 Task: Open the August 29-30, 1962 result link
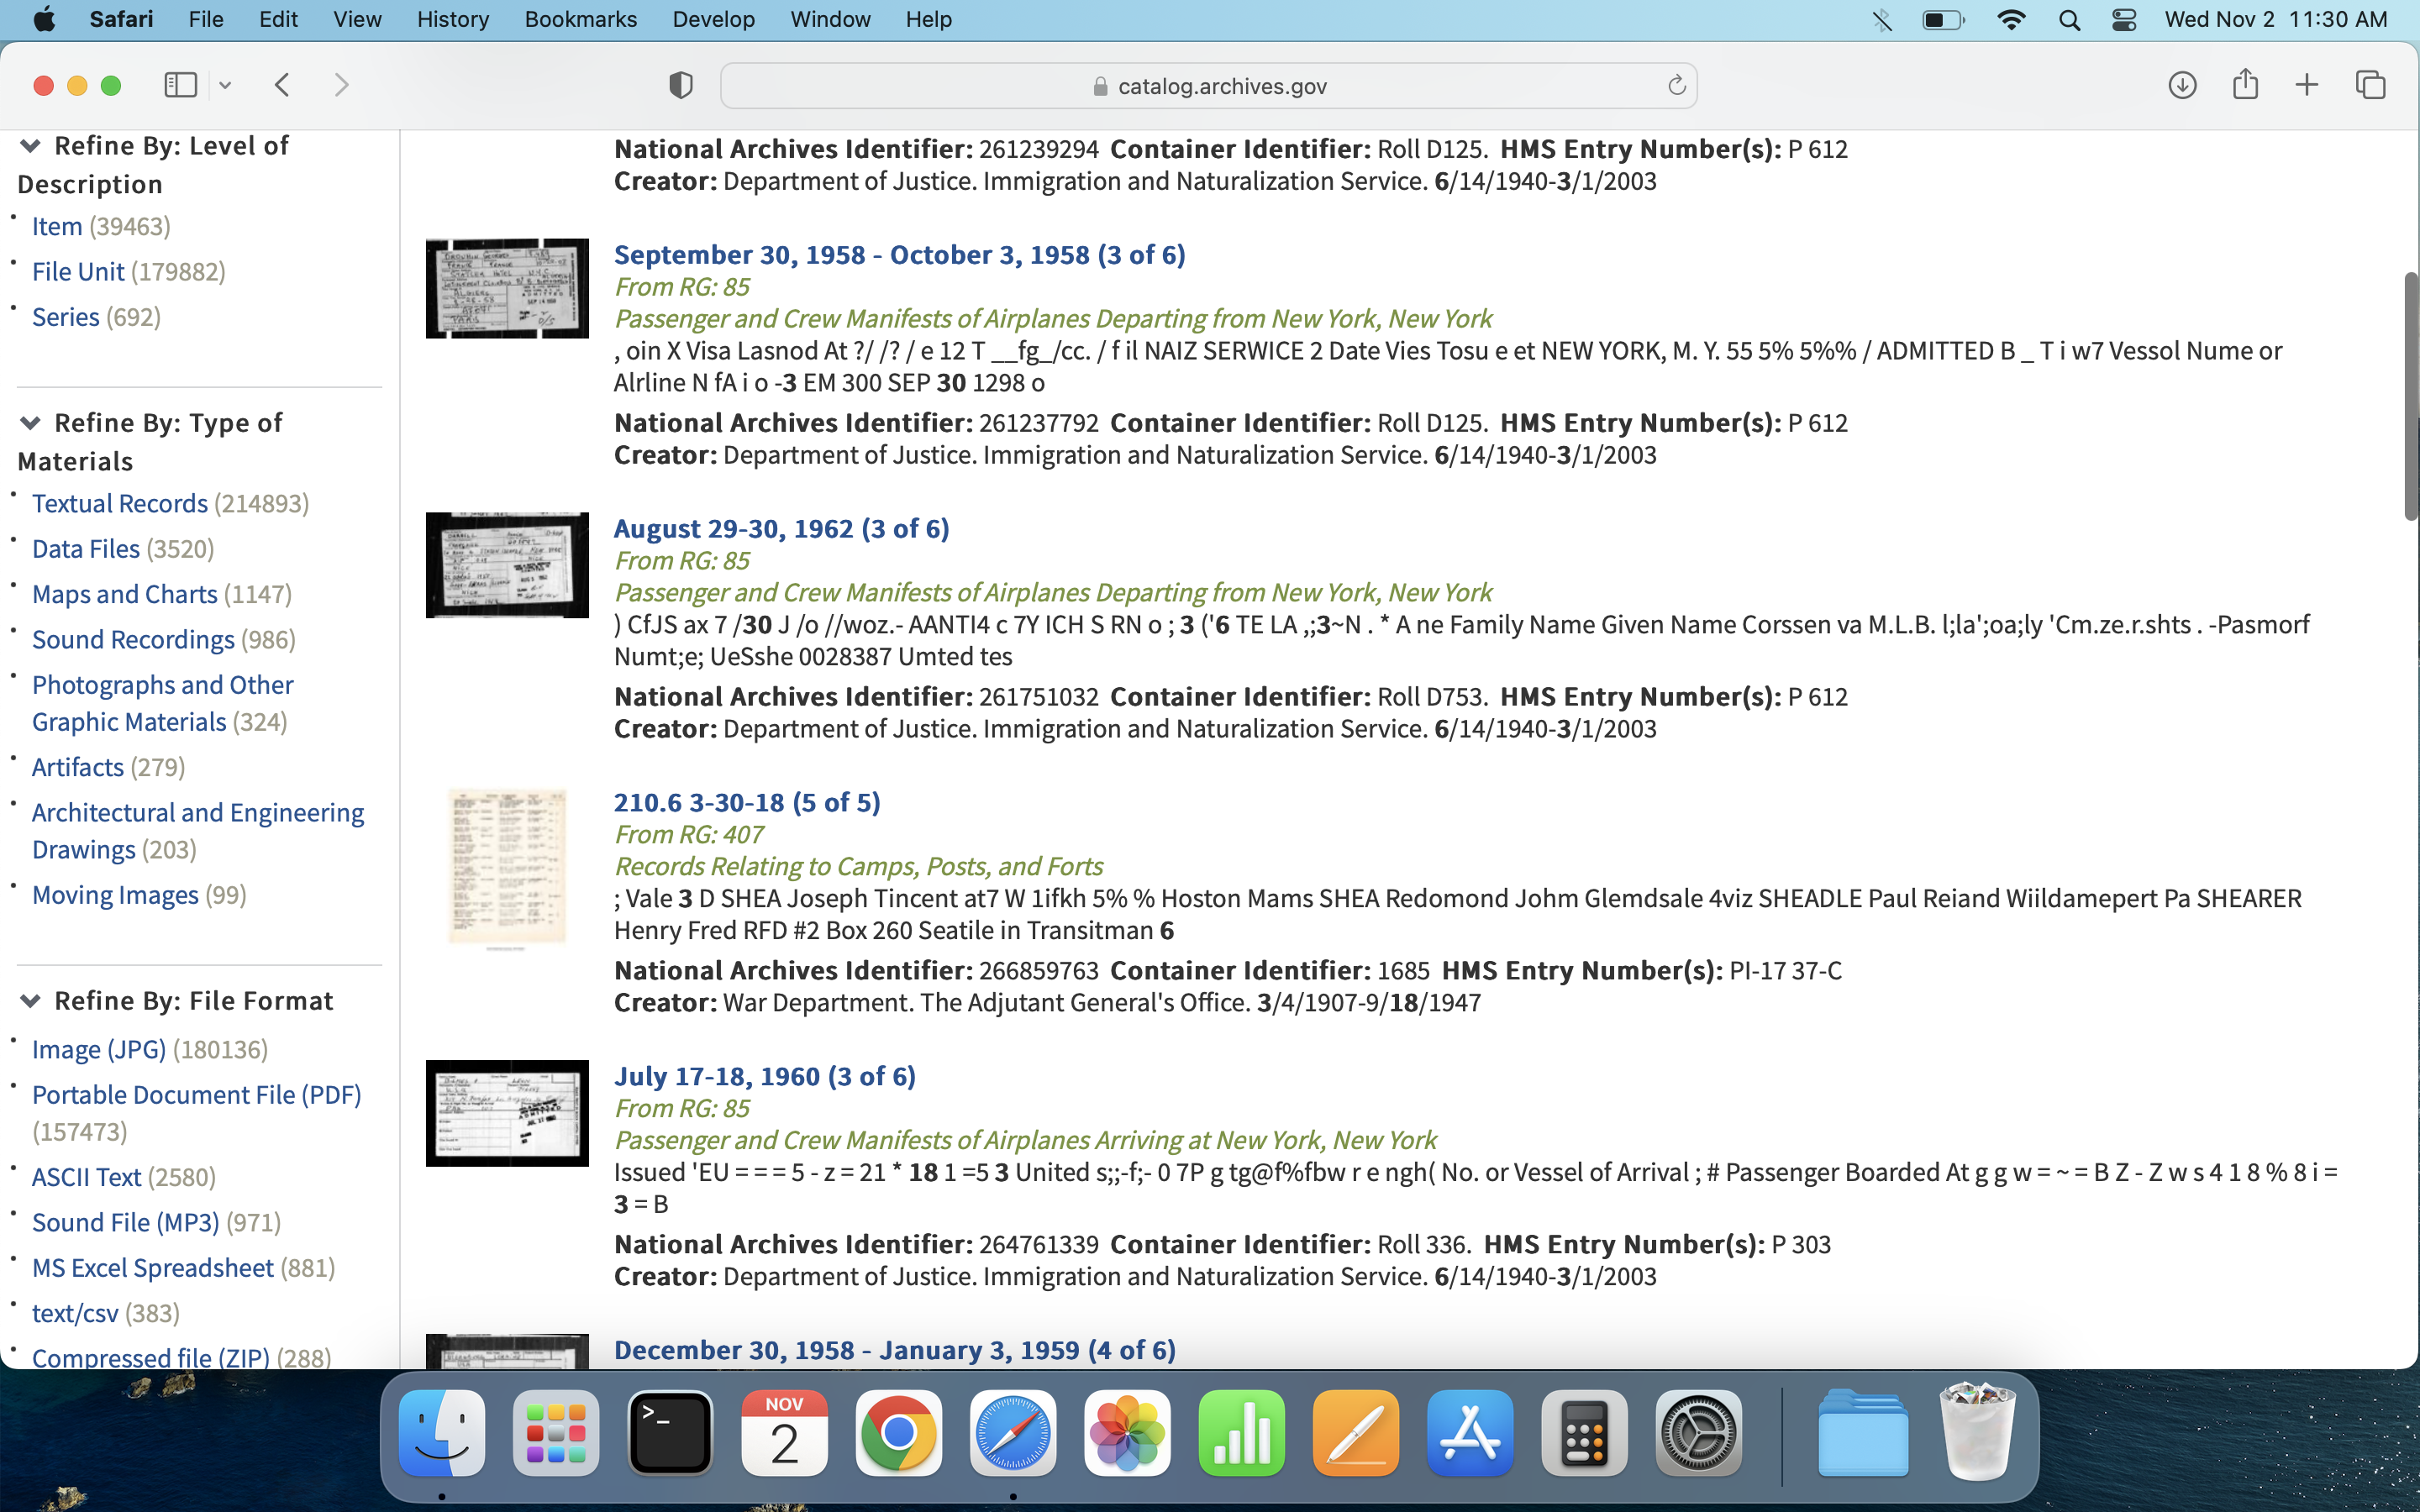tap(781, 528)
